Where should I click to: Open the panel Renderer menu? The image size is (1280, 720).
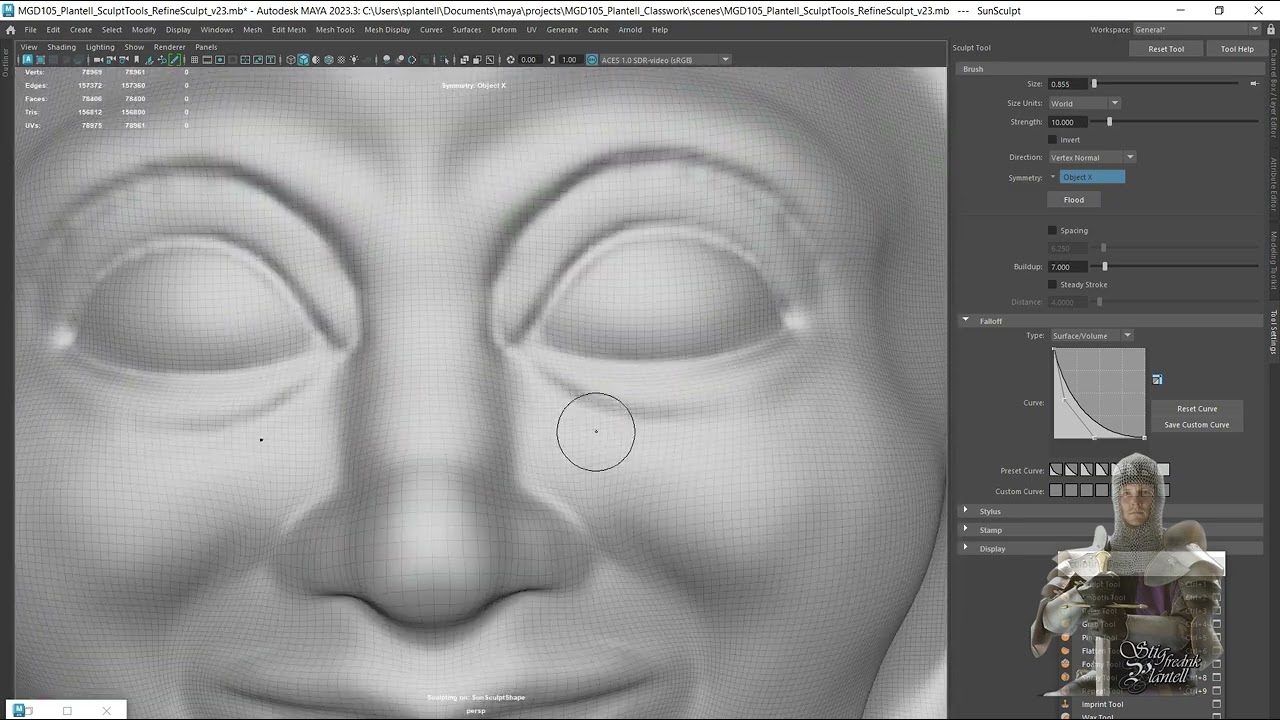tap(169, 47)
